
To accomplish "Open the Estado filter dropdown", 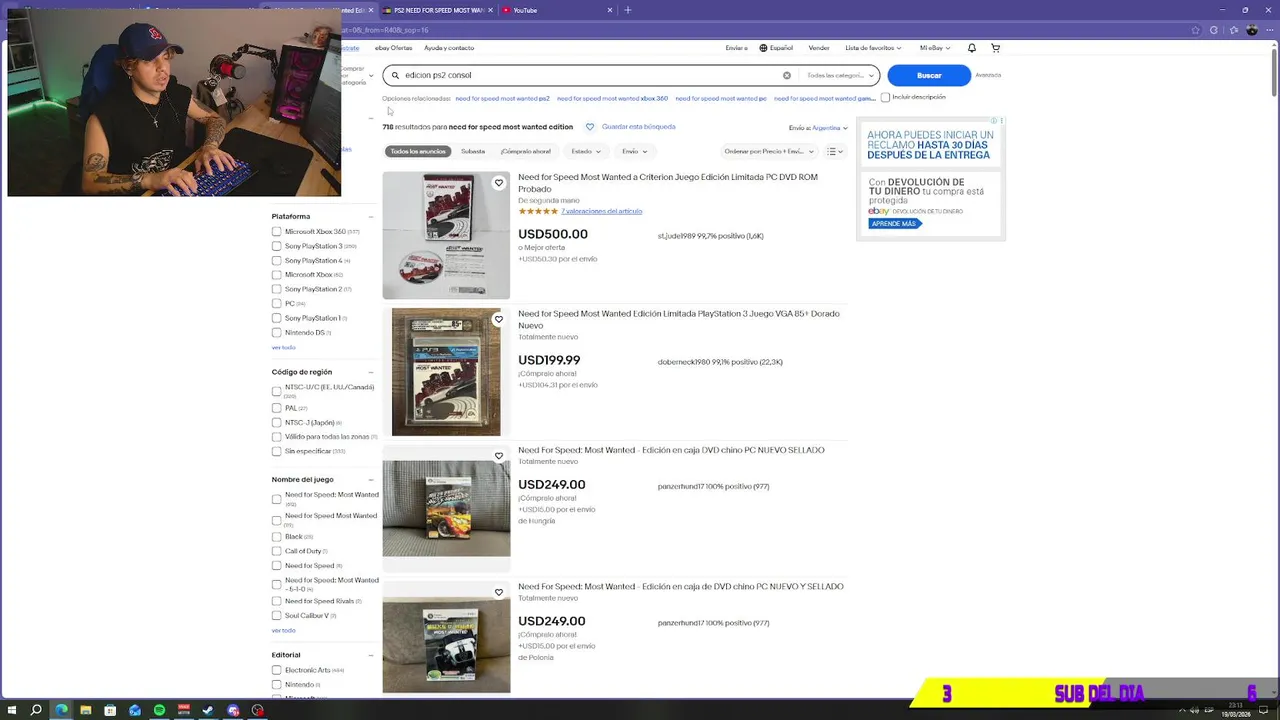I will pyautogui.click(x=586, y=151).
